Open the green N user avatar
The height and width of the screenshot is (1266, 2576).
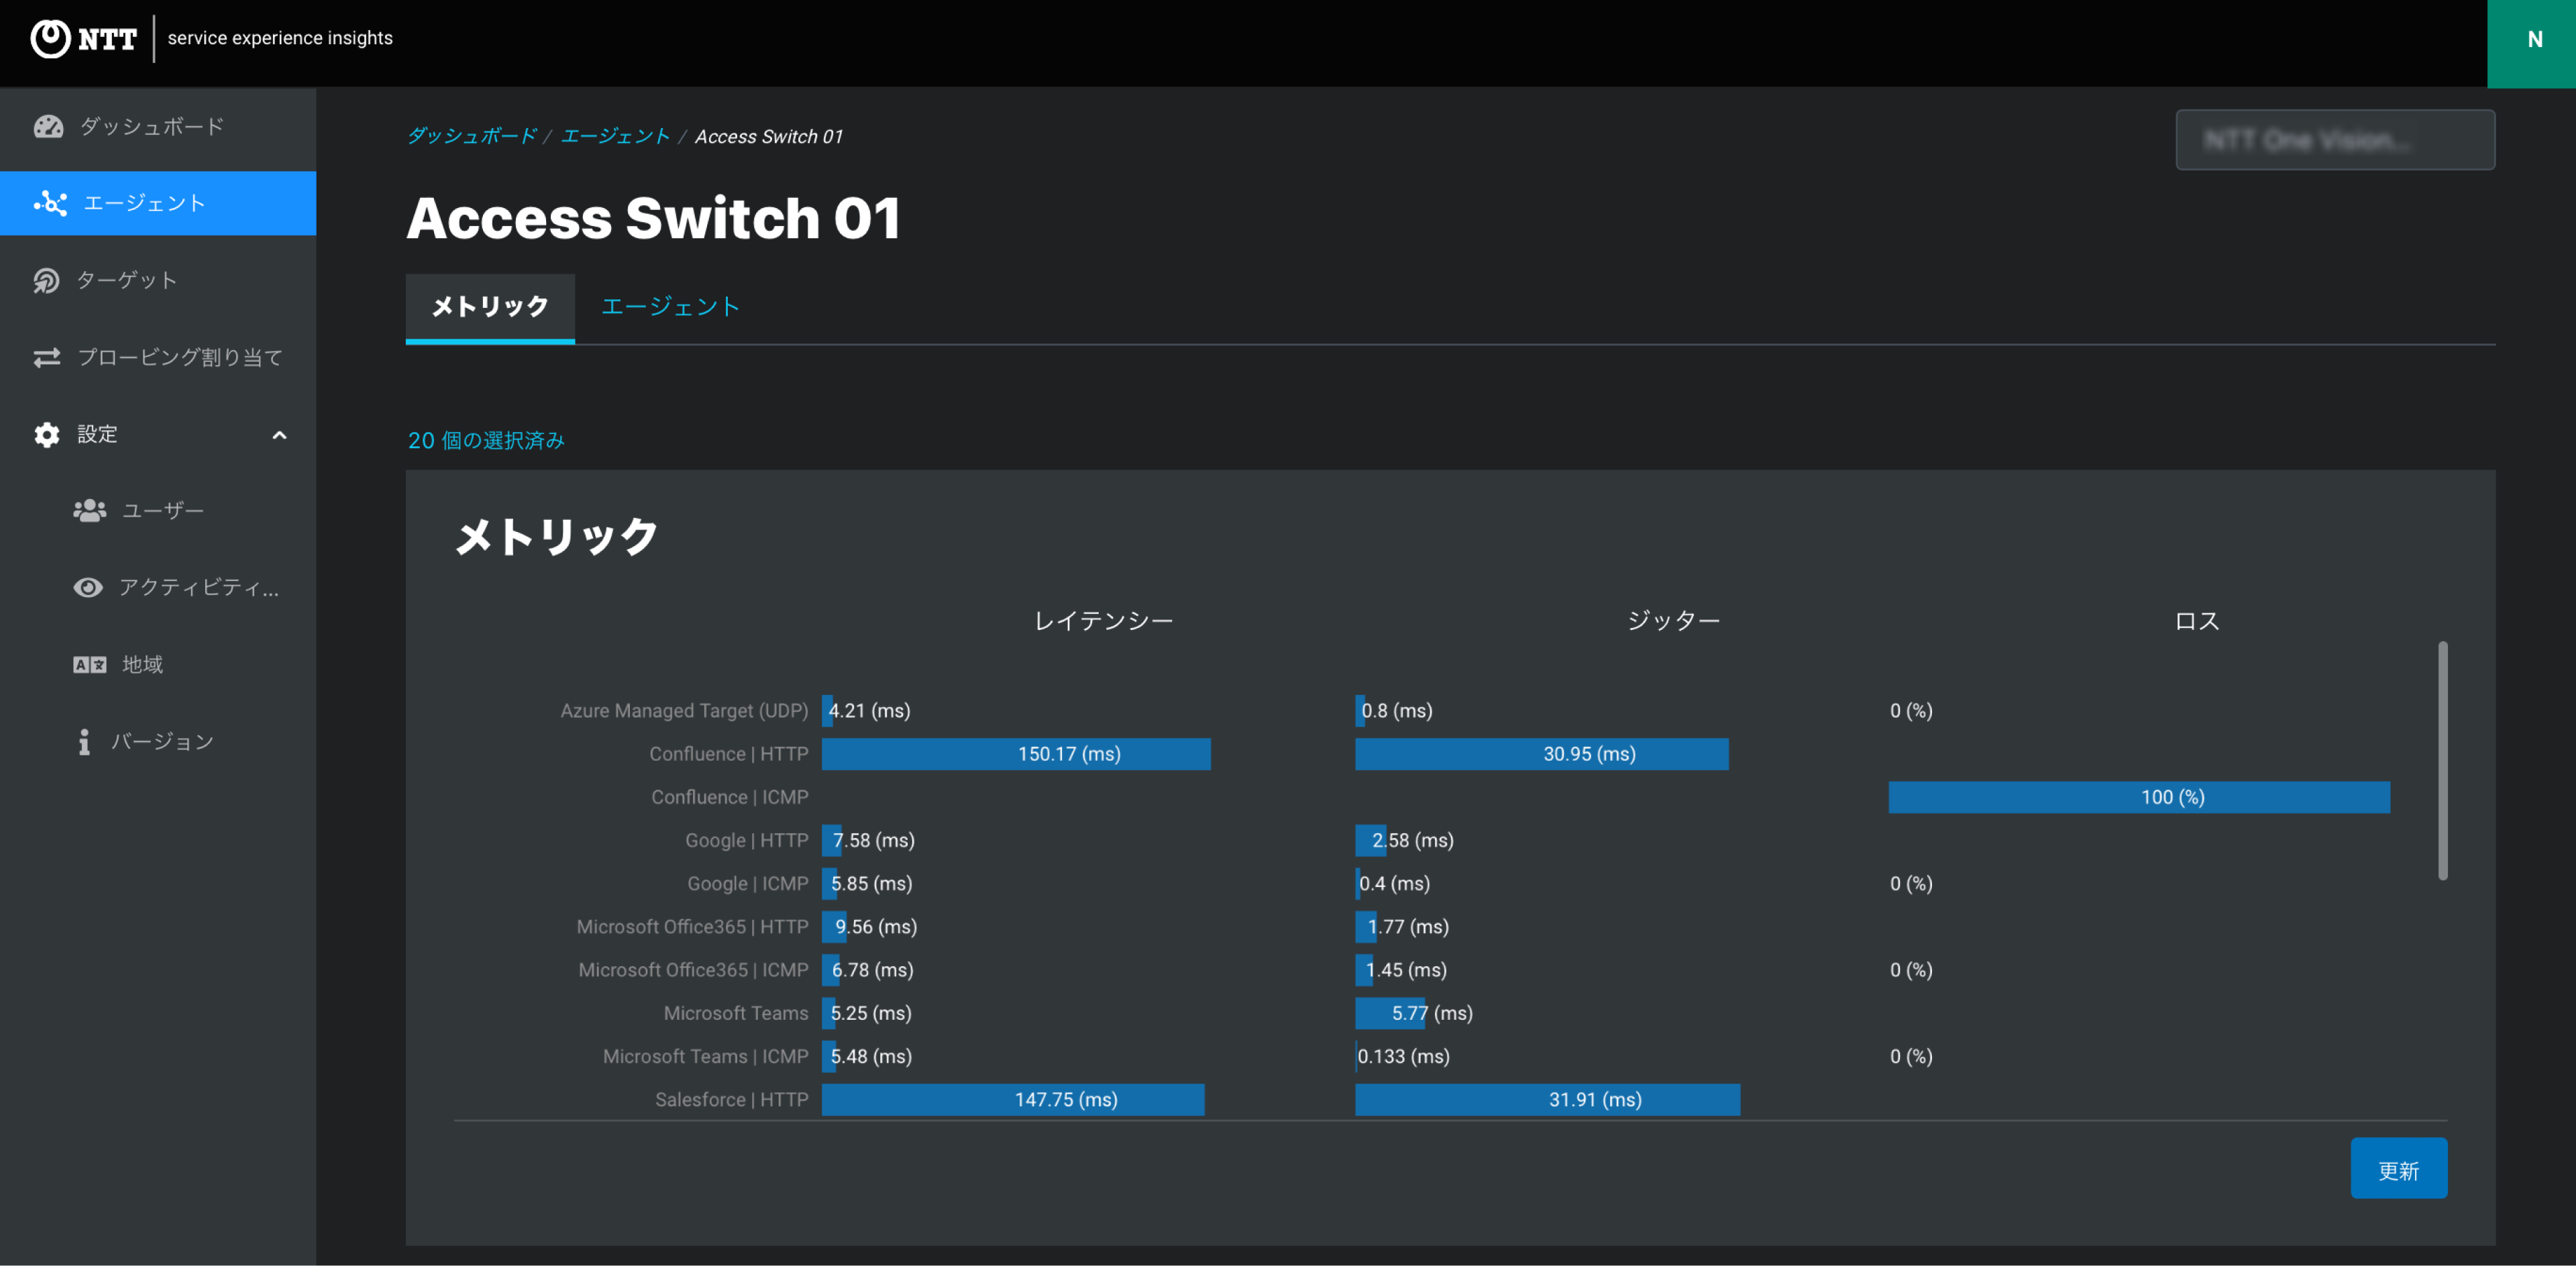tap(2532, 40)
